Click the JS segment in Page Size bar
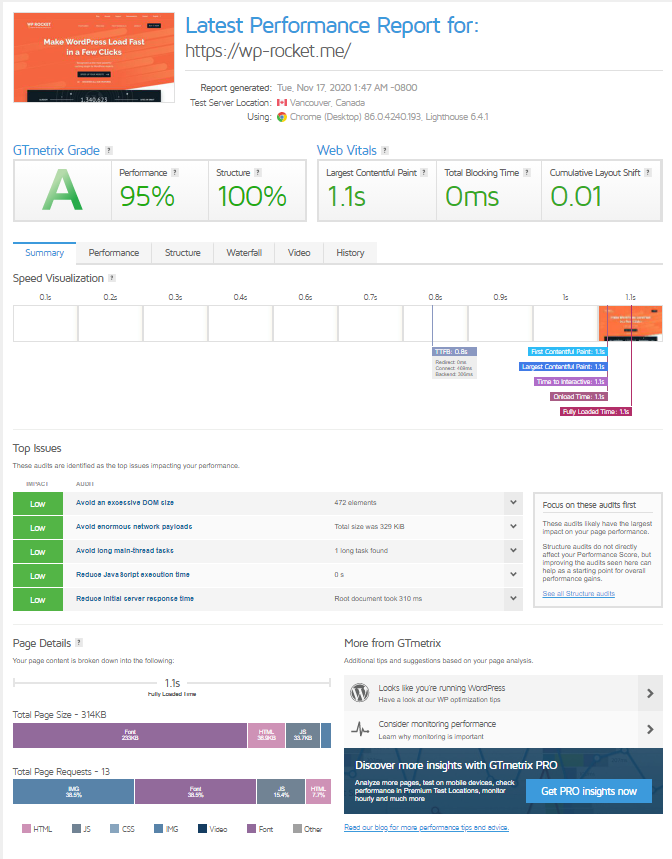Image resolution: width=672 pixels, height=859 pixels. 303,735
